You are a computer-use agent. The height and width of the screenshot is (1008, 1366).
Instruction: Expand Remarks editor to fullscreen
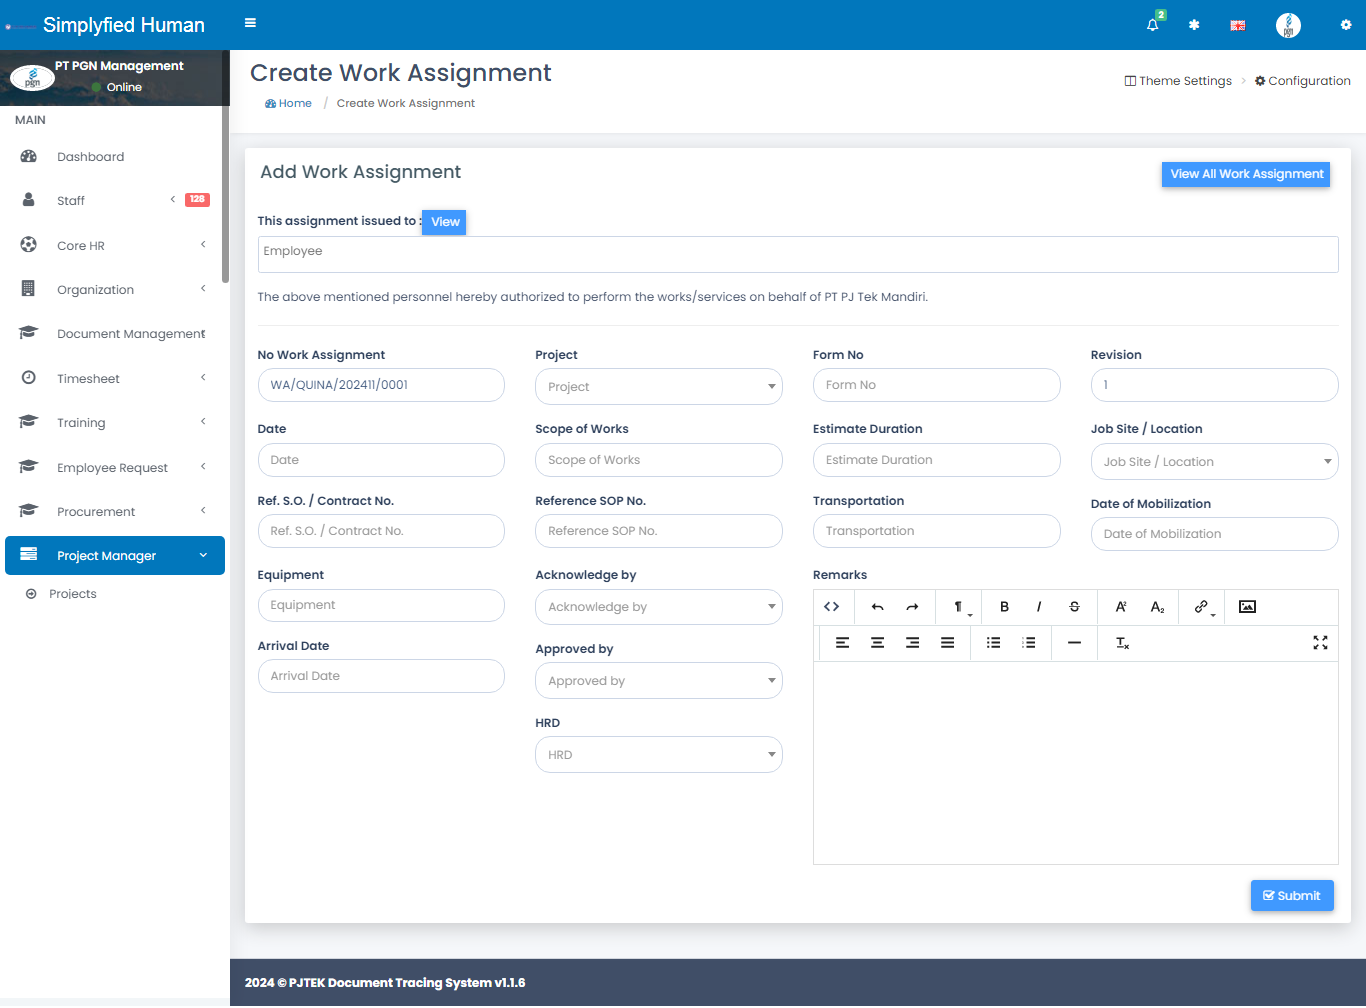[x=1320, y=643]
